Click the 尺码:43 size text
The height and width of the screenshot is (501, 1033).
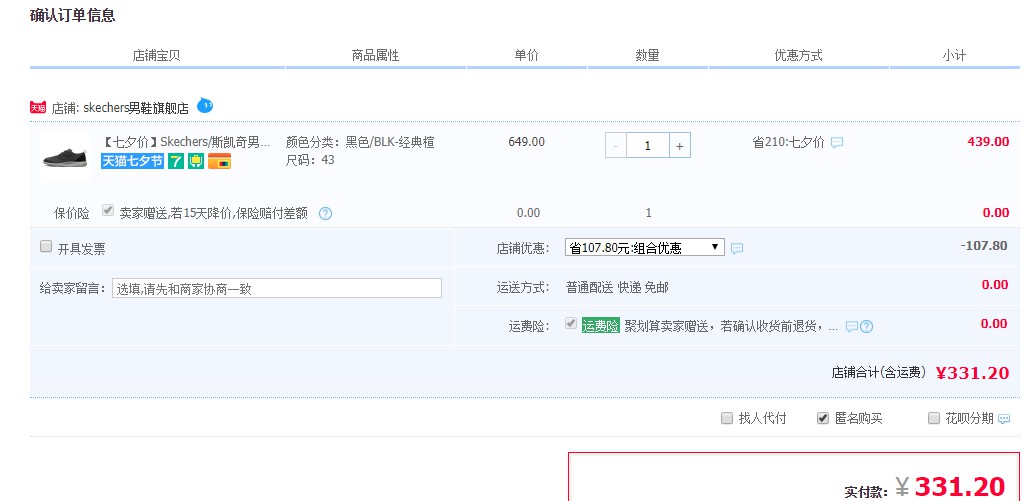coord(310,160)
